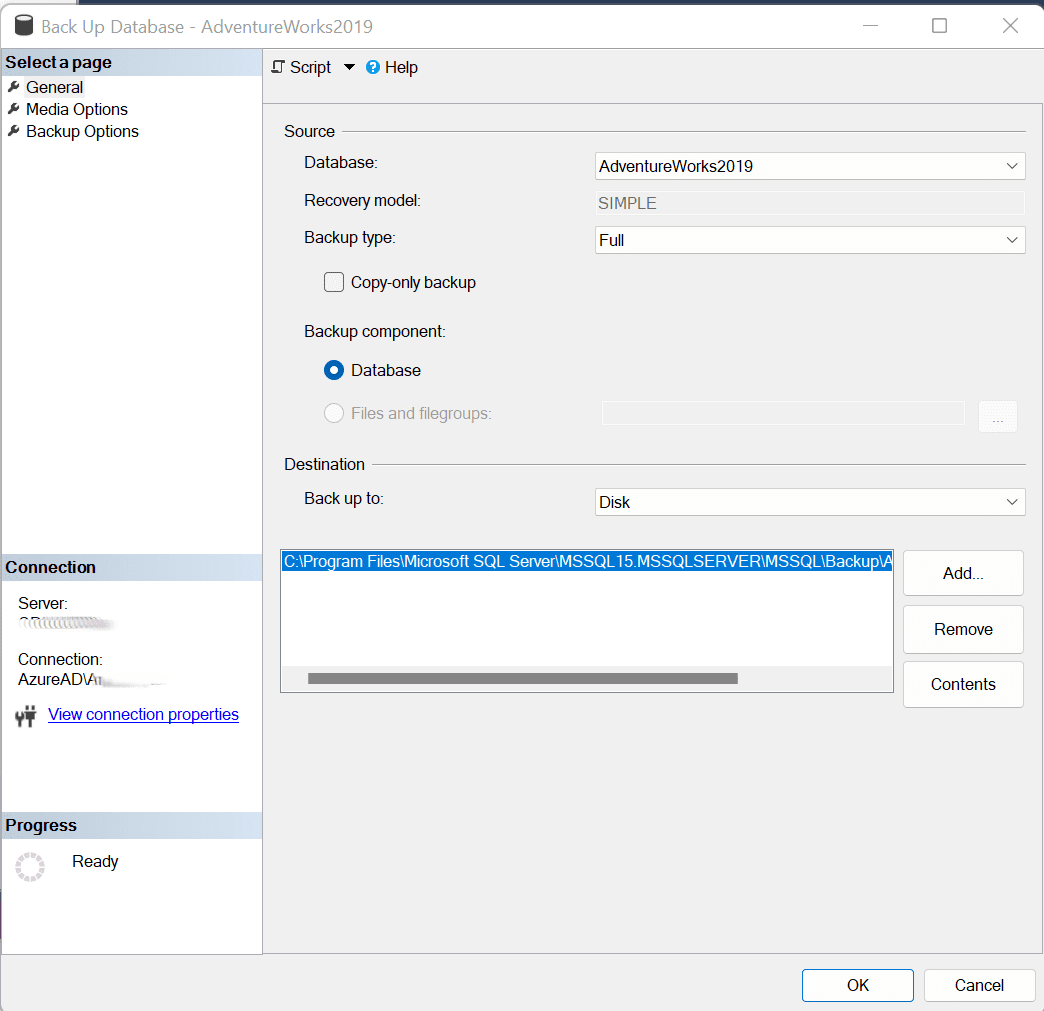This screenshot has height=1011, width=1044.
Task: Expand the Database combo box
Action: [1011, 166]
